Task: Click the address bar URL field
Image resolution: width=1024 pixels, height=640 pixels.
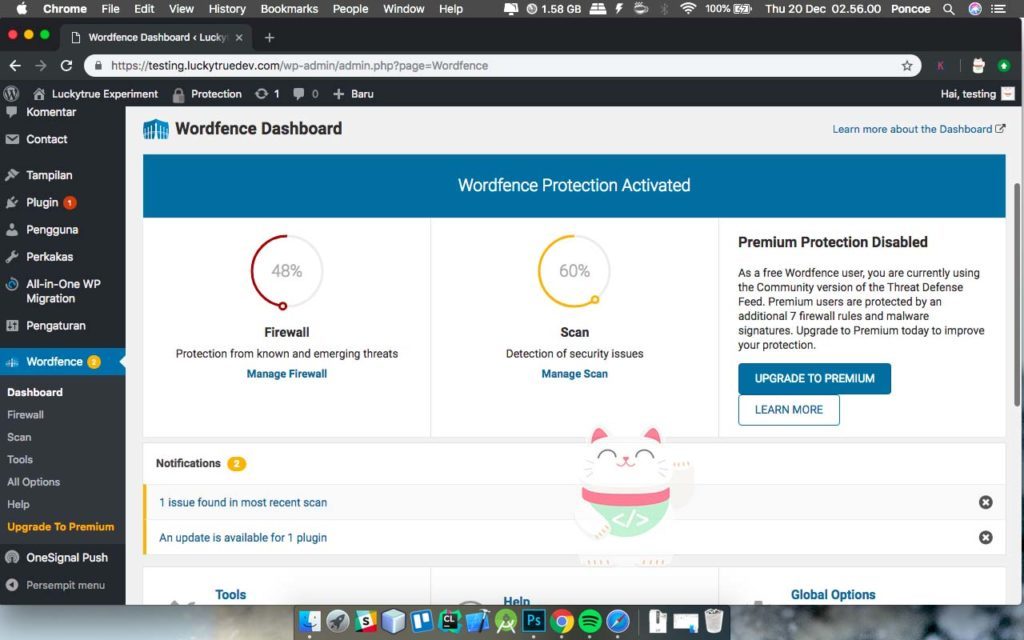Action: 503,65
